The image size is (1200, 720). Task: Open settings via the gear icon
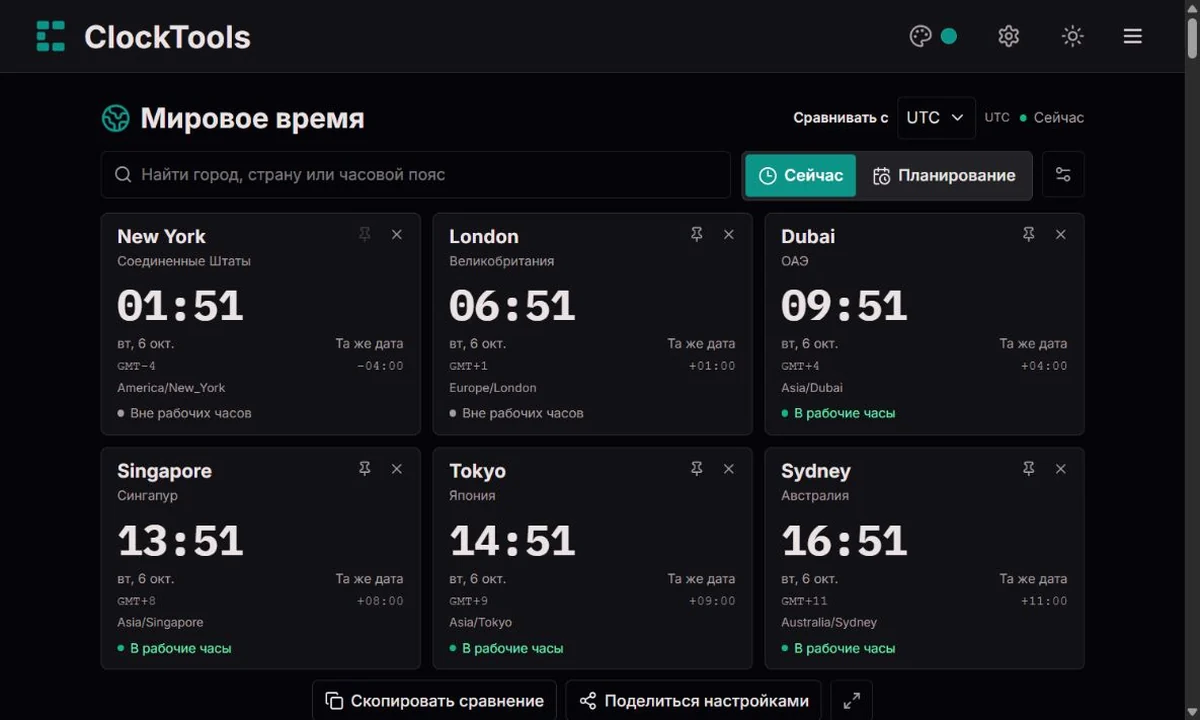pyautogui.click(x=1008, y=36)
